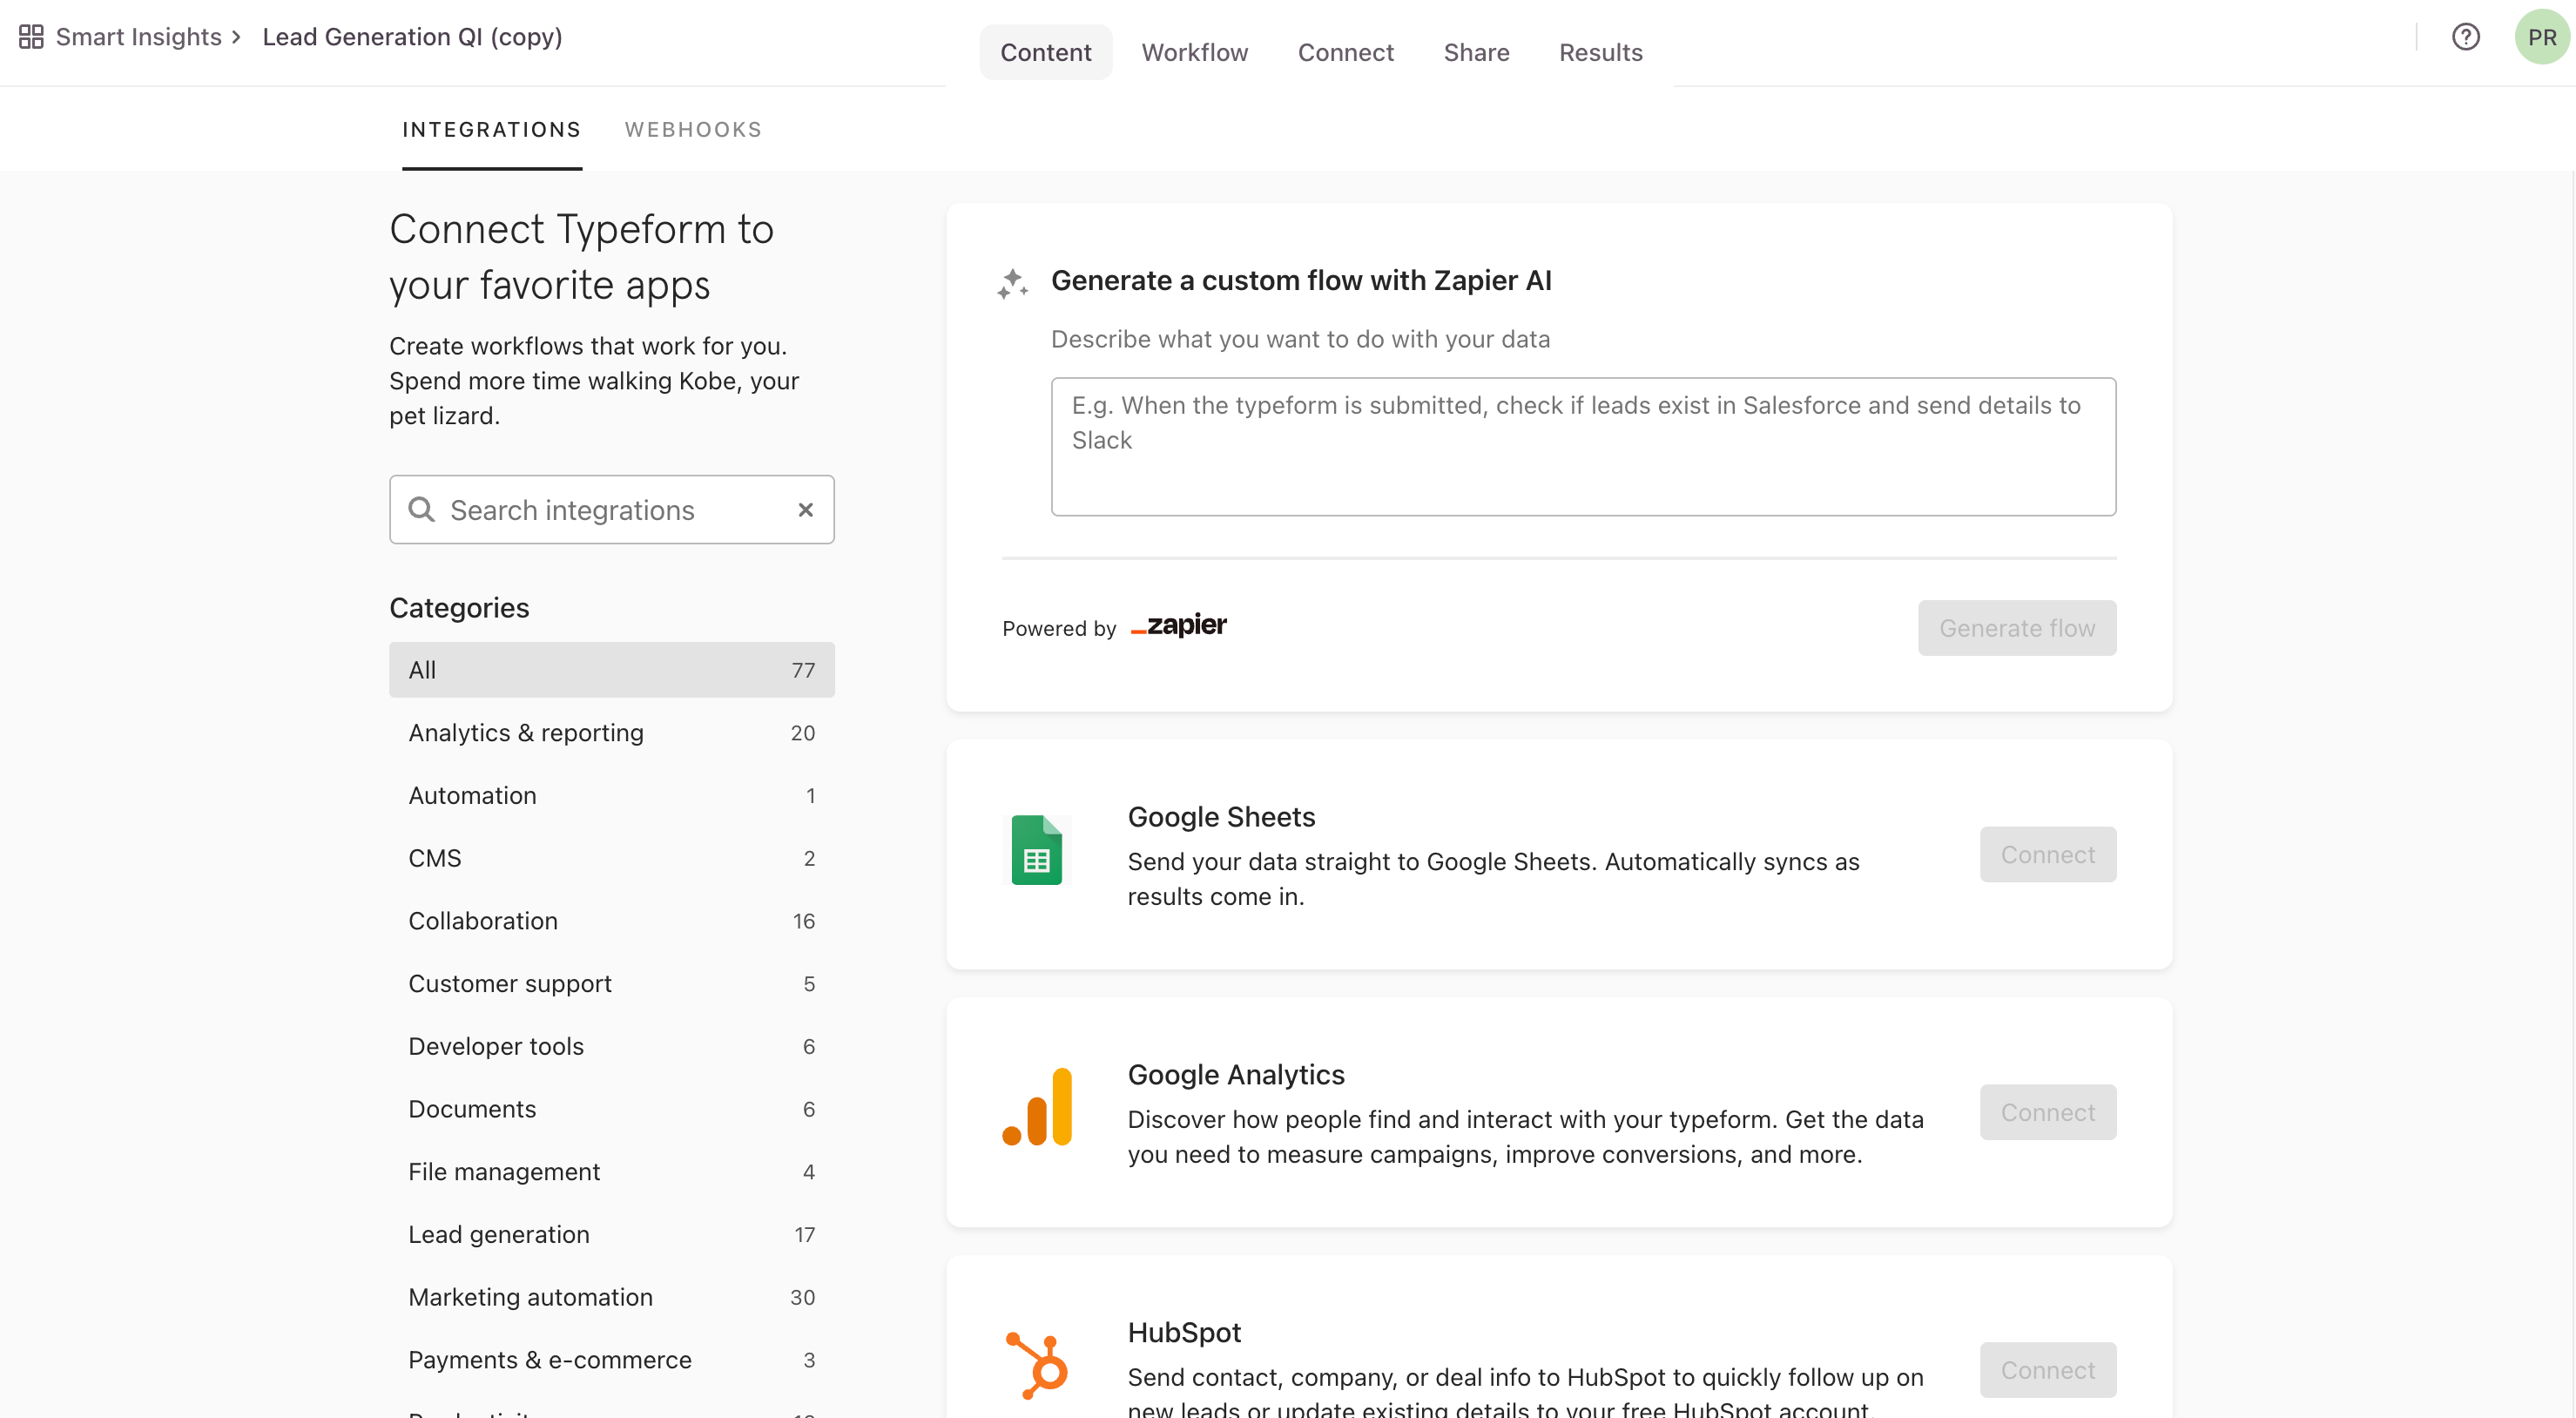Click the Lead Generation QI (copy) title

412,37
